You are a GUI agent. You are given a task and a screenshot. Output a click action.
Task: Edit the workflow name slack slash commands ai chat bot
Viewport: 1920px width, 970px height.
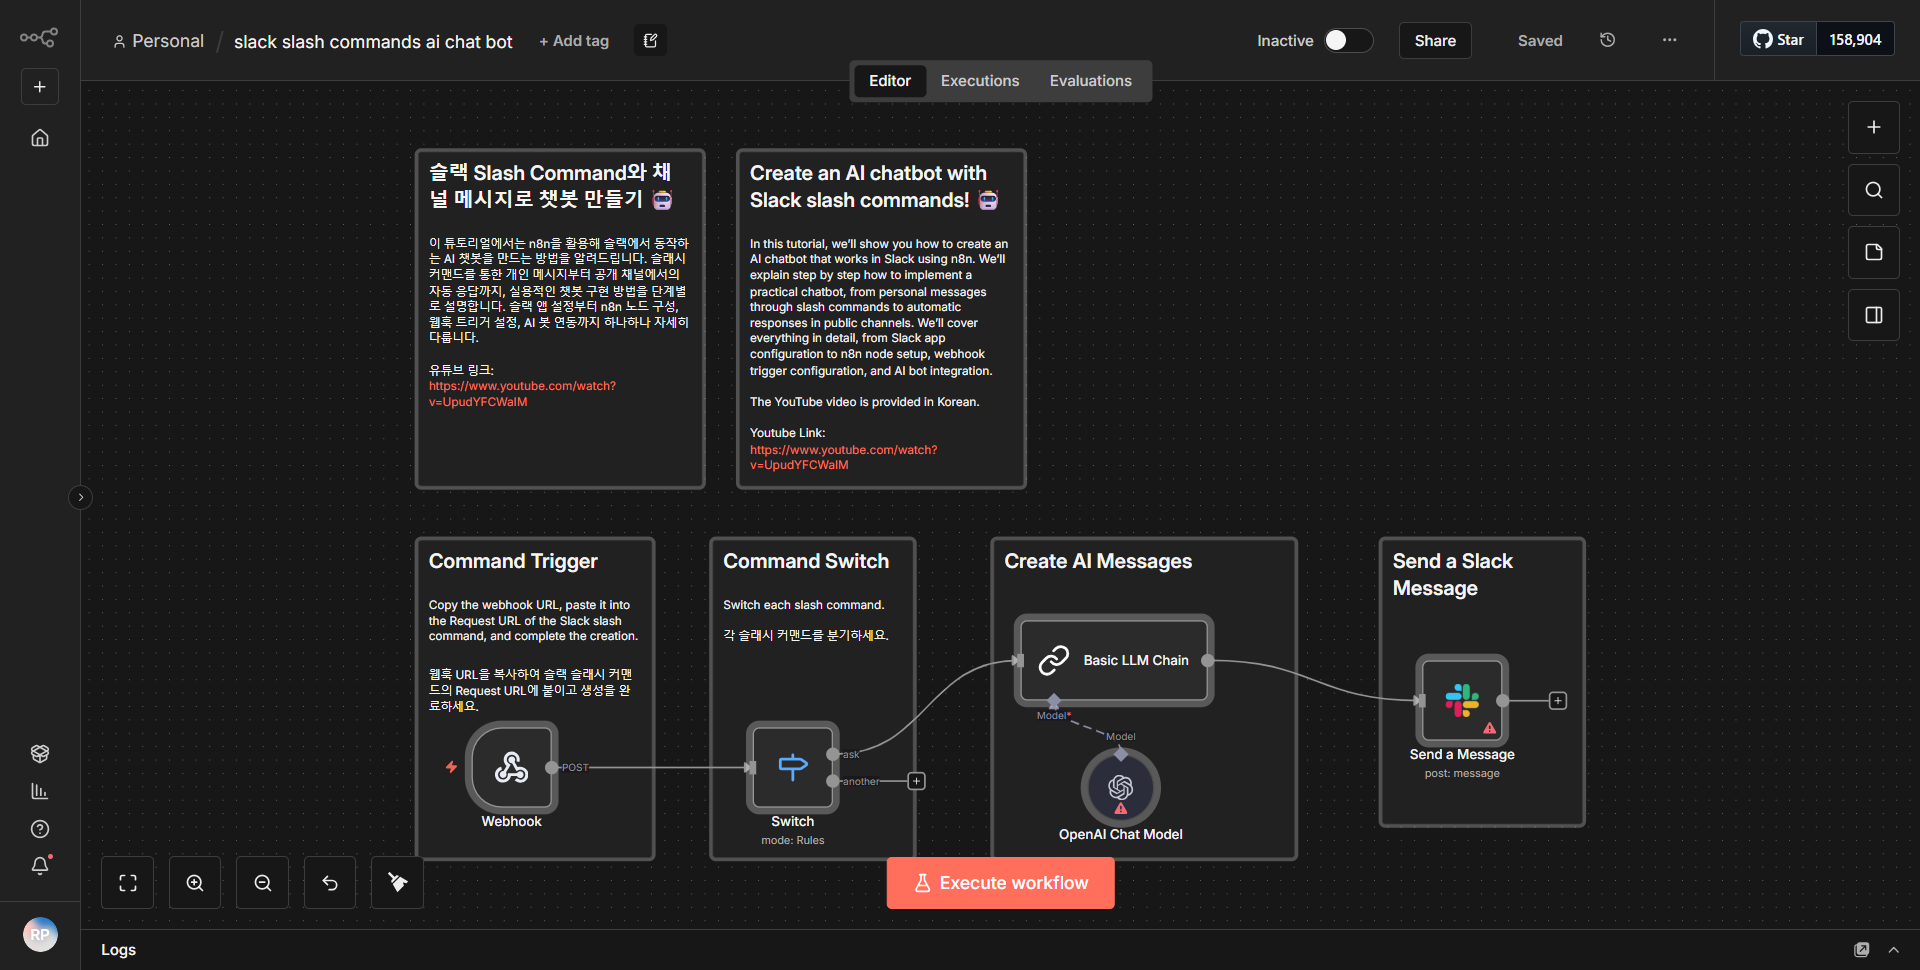pyautogui.click(x=373, y=42)
